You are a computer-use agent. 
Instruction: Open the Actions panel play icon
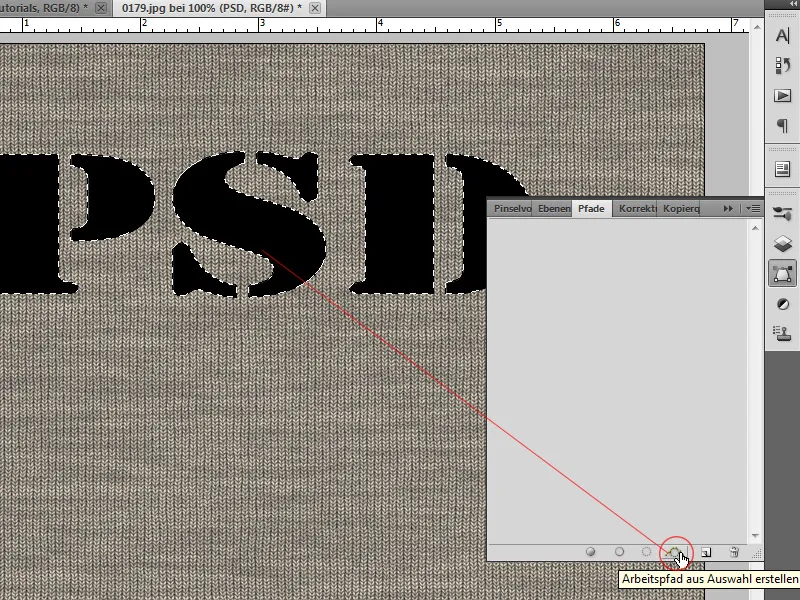coord(782,95)
